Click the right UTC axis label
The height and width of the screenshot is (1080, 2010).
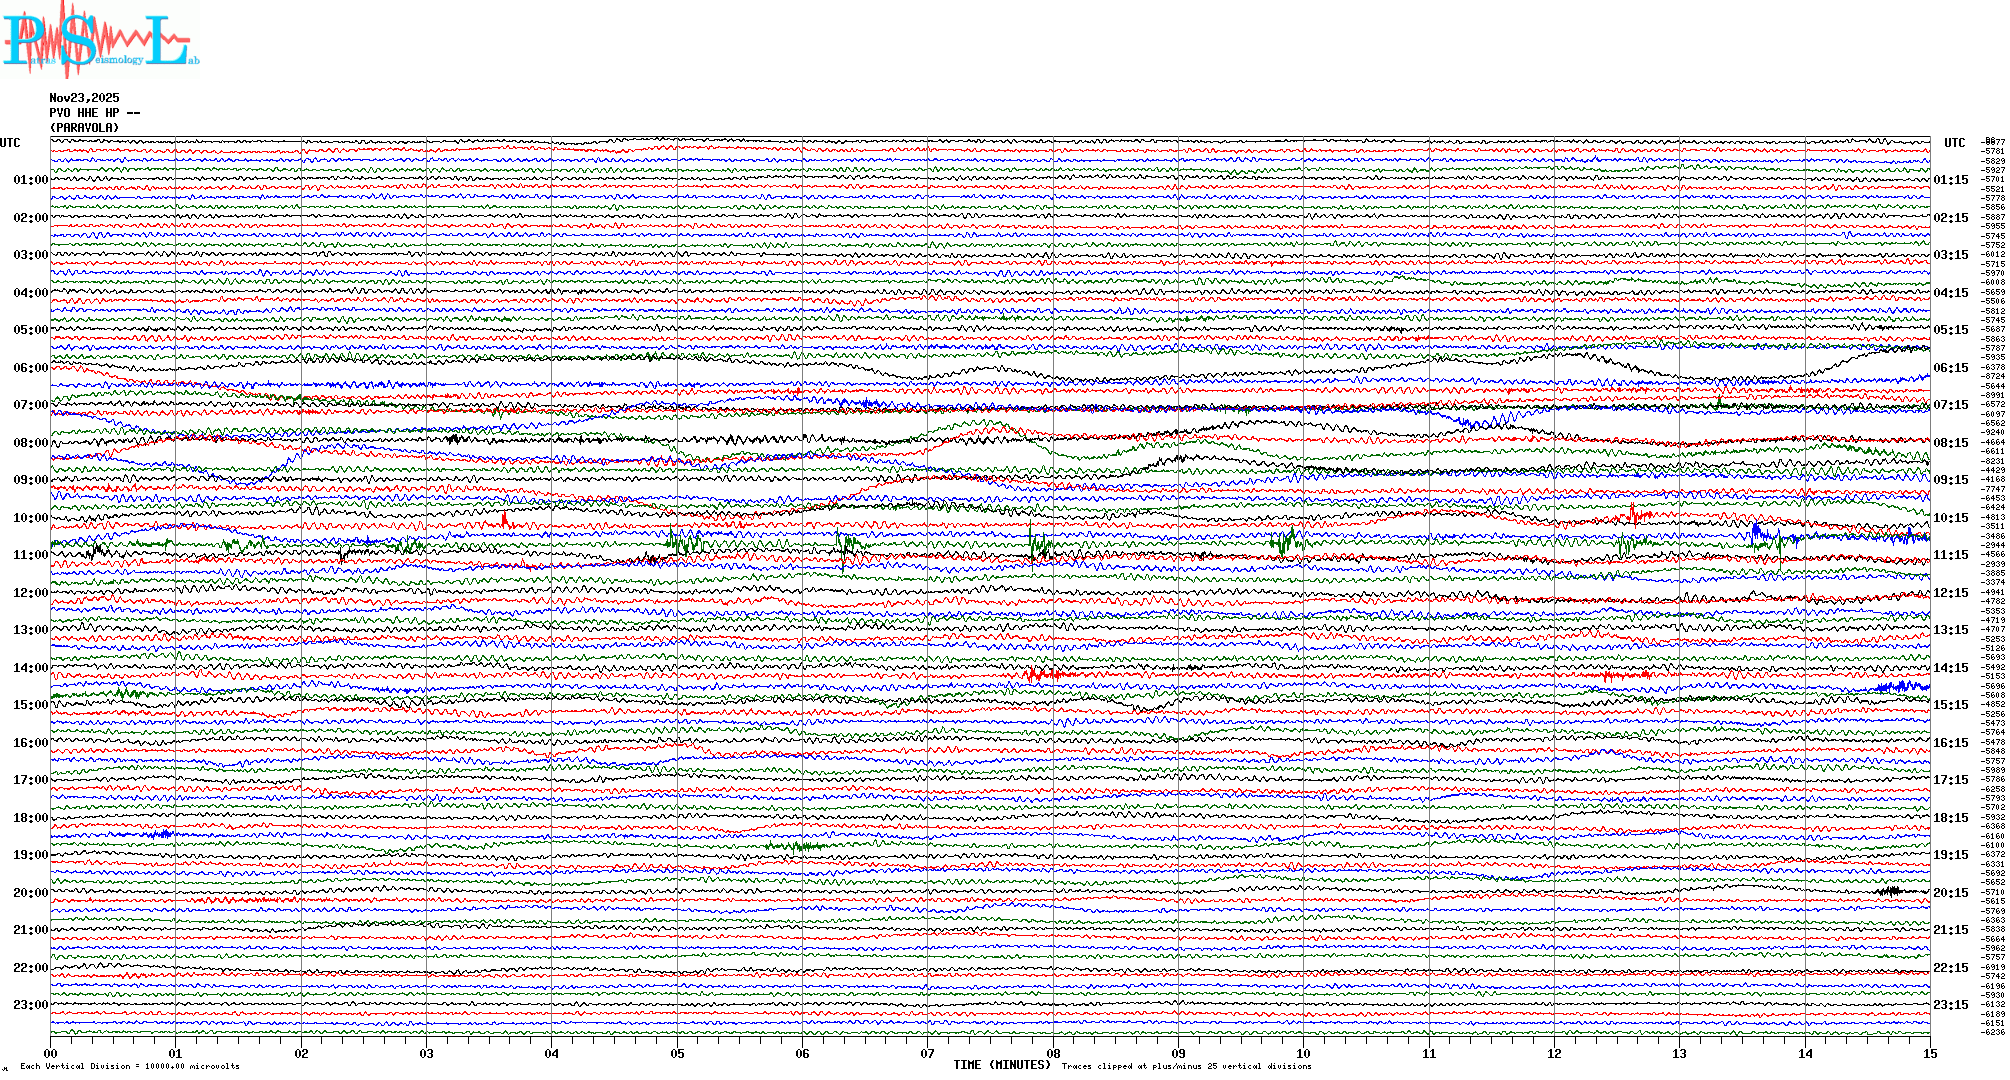pos(1954,143)
